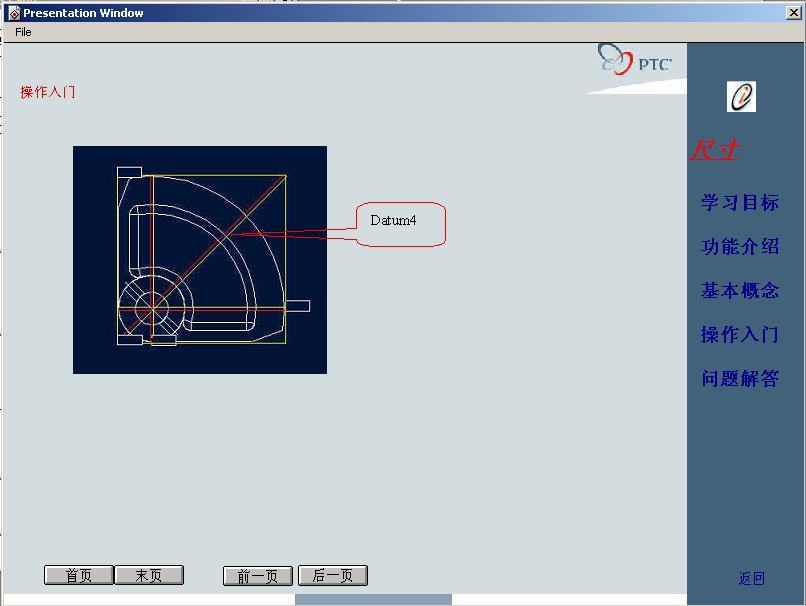Jump to last page with 末页
The height and width of the screenshot is (606, 806).
click(x=149, y=576)
